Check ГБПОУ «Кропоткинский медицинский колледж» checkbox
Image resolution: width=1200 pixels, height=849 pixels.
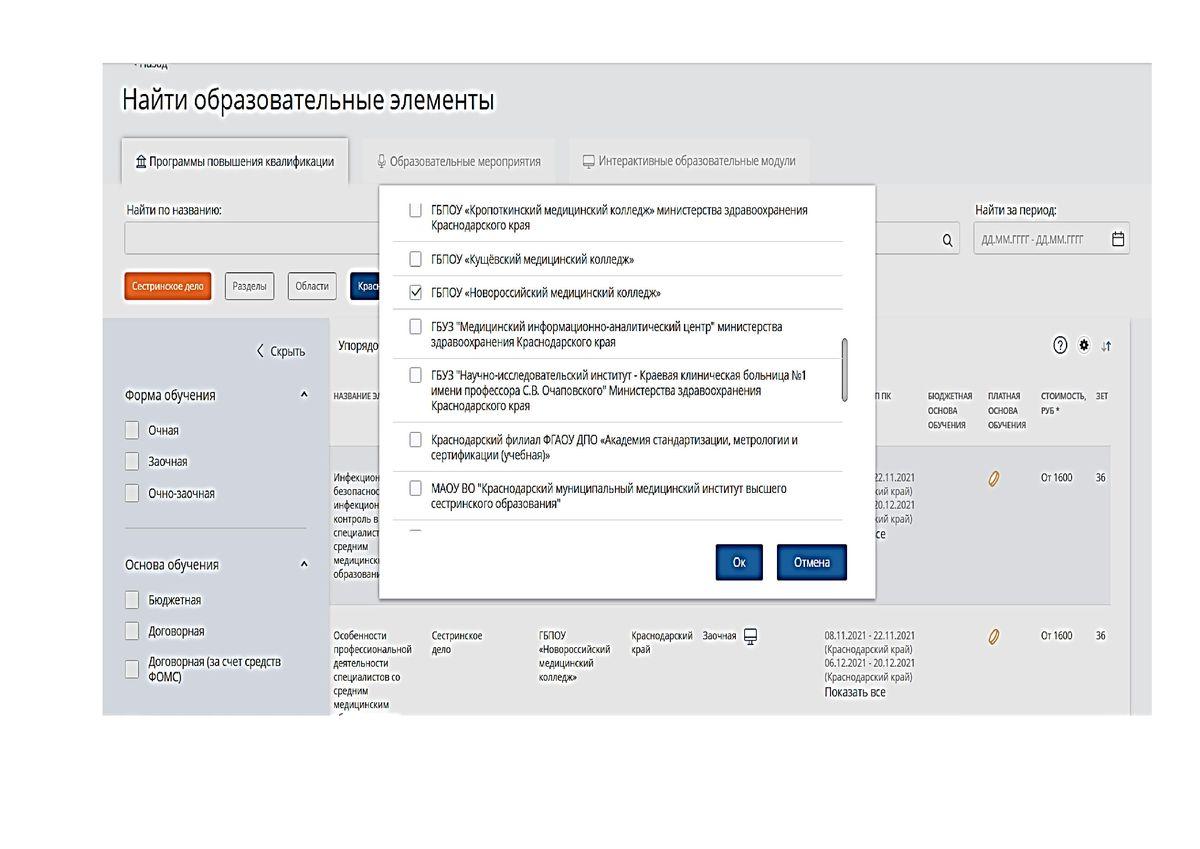pos(416,210)
